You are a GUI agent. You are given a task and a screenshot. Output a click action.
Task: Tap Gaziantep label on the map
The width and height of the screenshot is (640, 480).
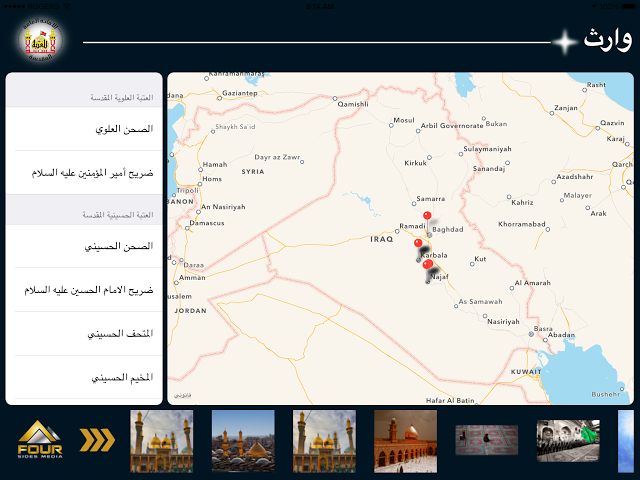pyautogui.click(x=240, y=93)
